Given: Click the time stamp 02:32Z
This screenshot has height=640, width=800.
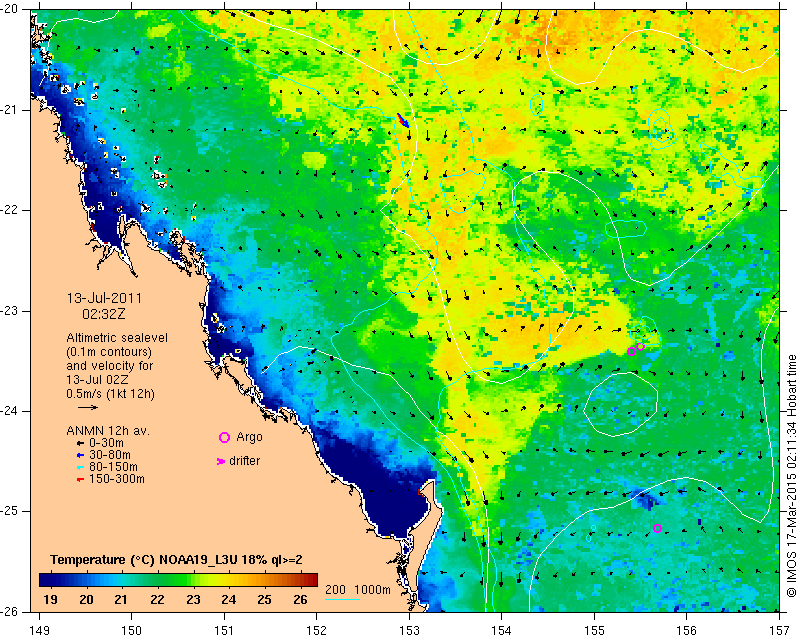Looking at the screenshot, I should (104, 314).
